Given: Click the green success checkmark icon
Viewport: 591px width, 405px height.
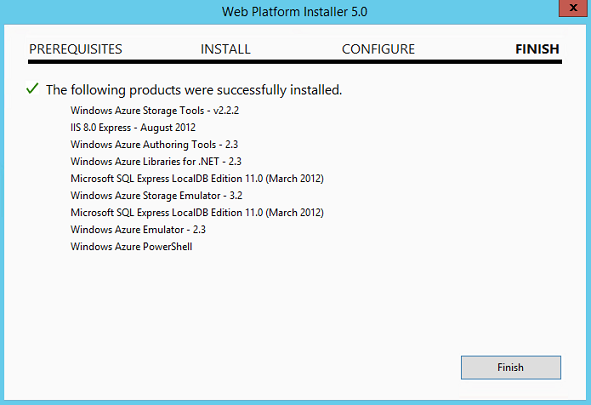Looking at the screenshot, I should 32,89.
